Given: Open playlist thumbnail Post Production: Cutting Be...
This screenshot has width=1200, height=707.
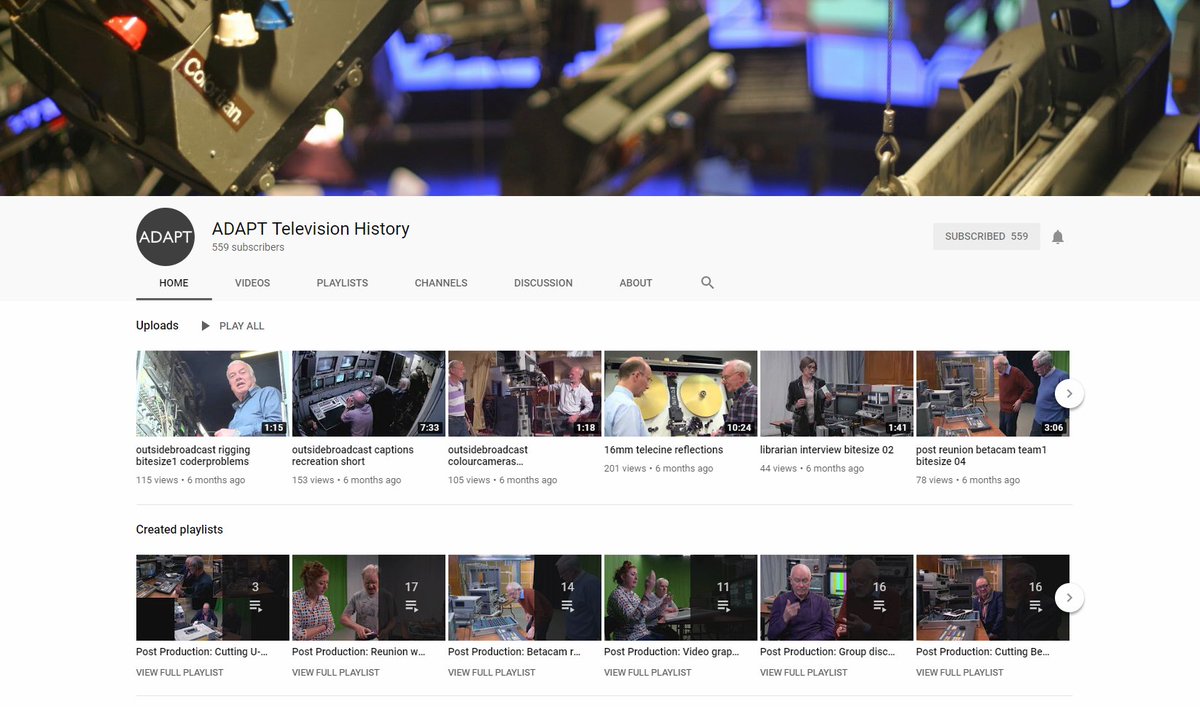Looking at the screenshot, I should click(993, 598).
